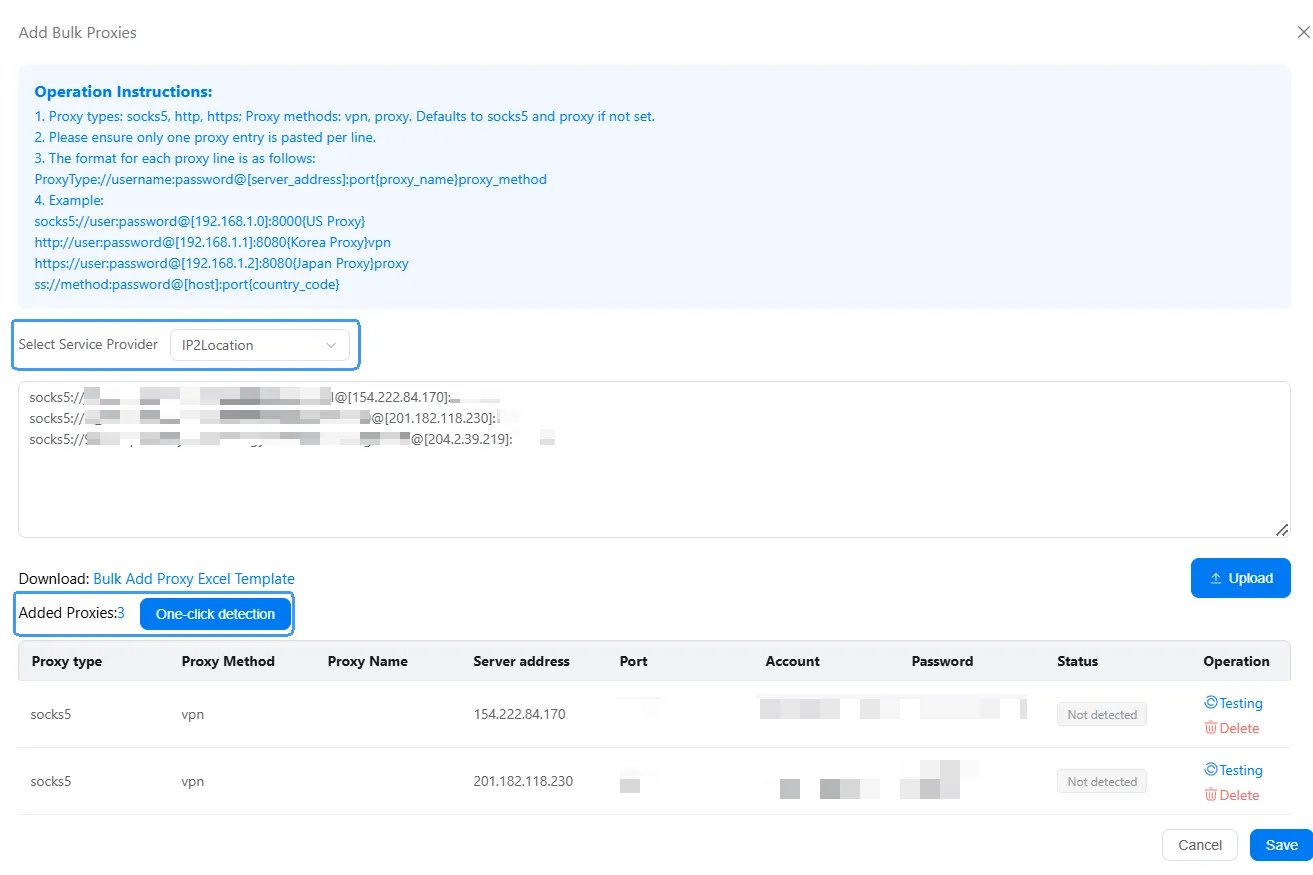This screenshot has height=875, width=1313.
Task: Click the Not detected status for 154.222.84.170
Action: pos(1102,715)
